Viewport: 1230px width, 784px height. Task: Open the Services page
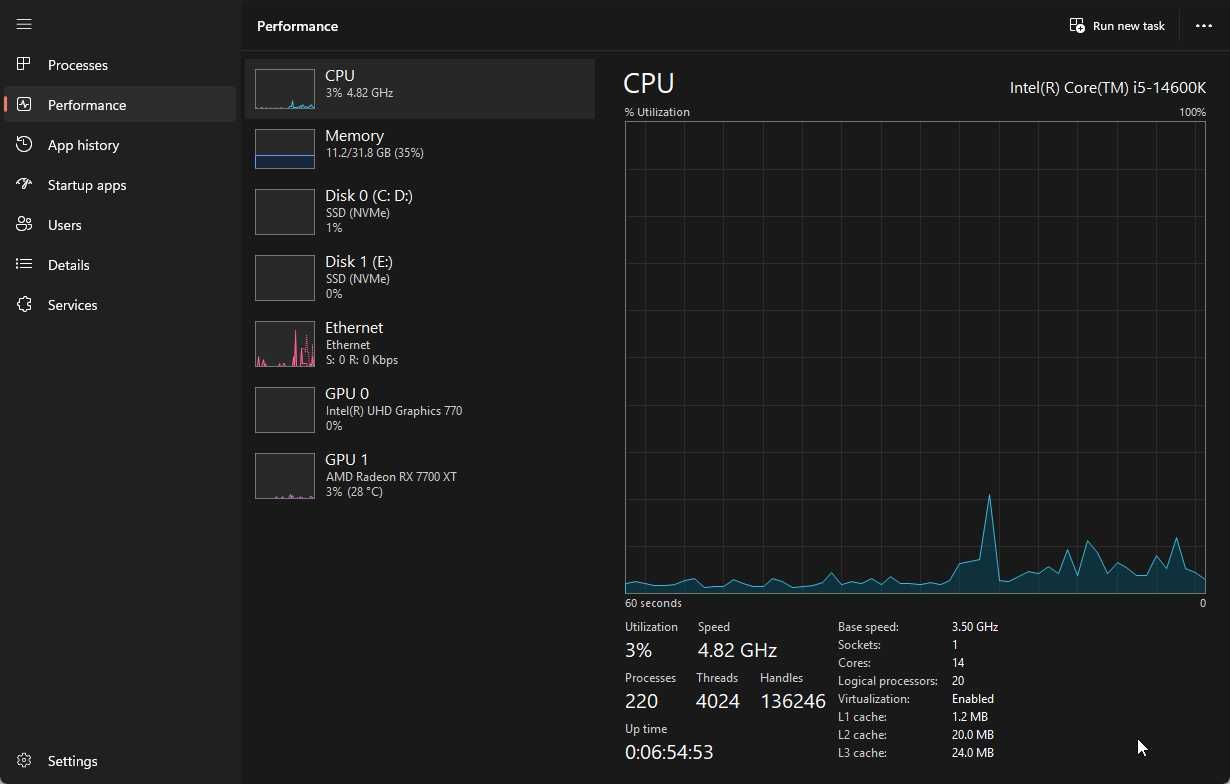(x=120, y=305)
